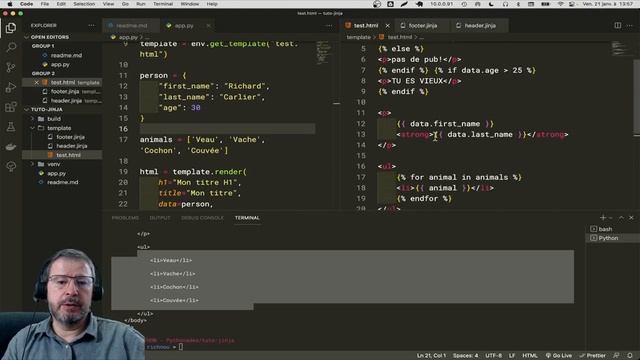
Task: Open the Go menu
Action: (x=125, y=4)
